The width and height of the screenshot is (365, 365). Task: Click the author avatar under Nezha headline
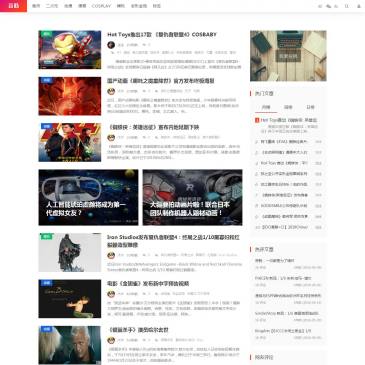(111, 91)
